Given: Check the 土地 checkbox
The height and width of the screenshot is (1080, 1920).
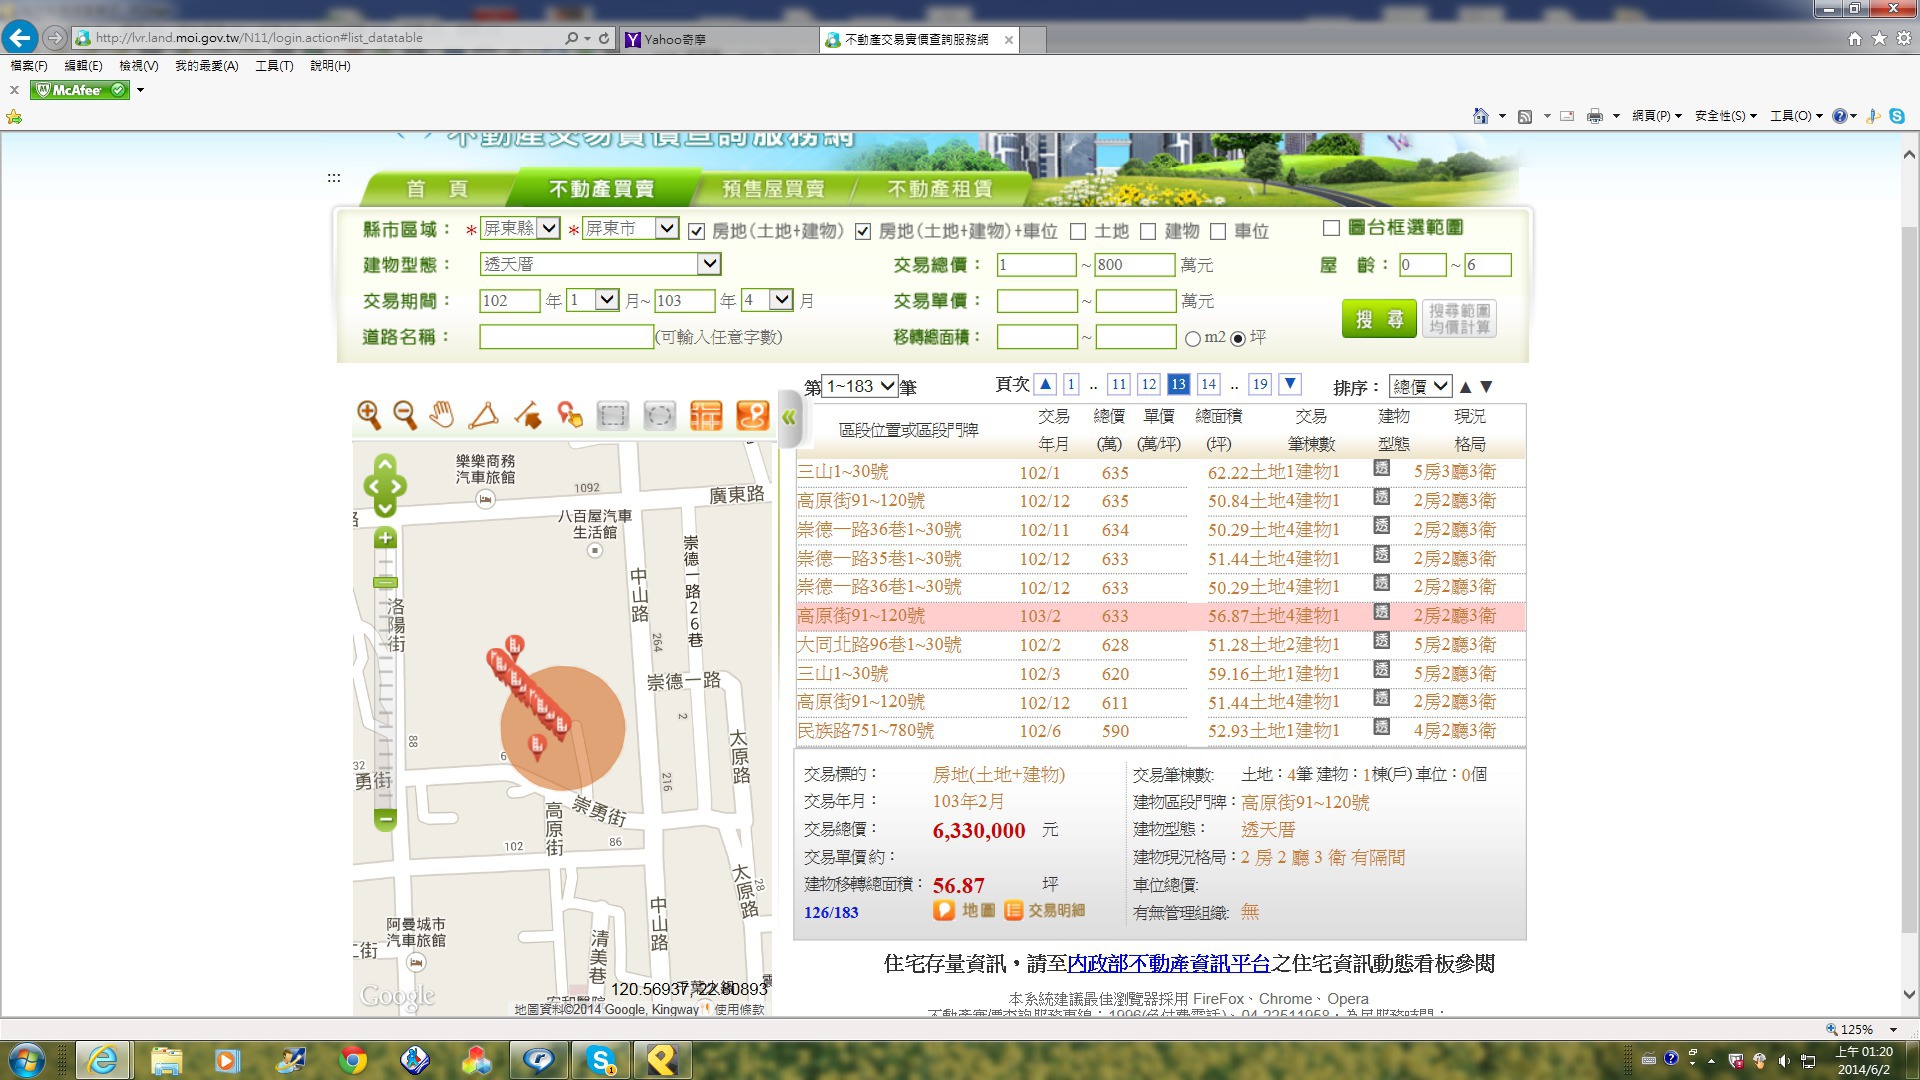Looking at the screenshot, I should tap(1078, 231).
